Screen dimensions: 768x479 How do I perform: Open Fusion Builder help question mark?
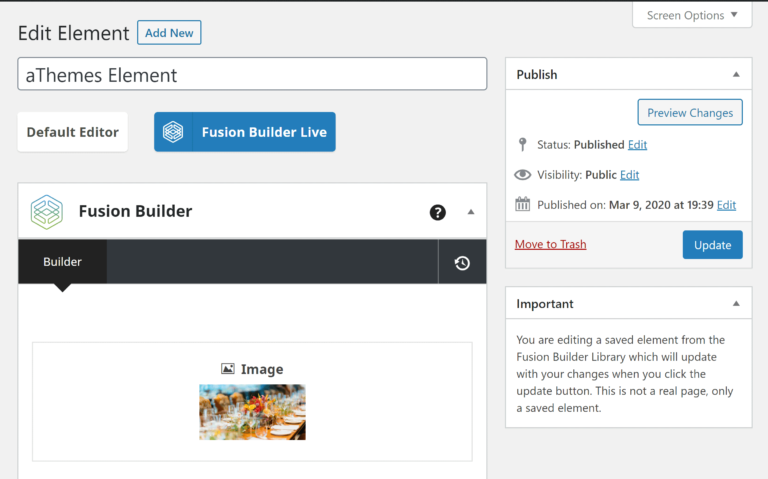click(437, 212)
